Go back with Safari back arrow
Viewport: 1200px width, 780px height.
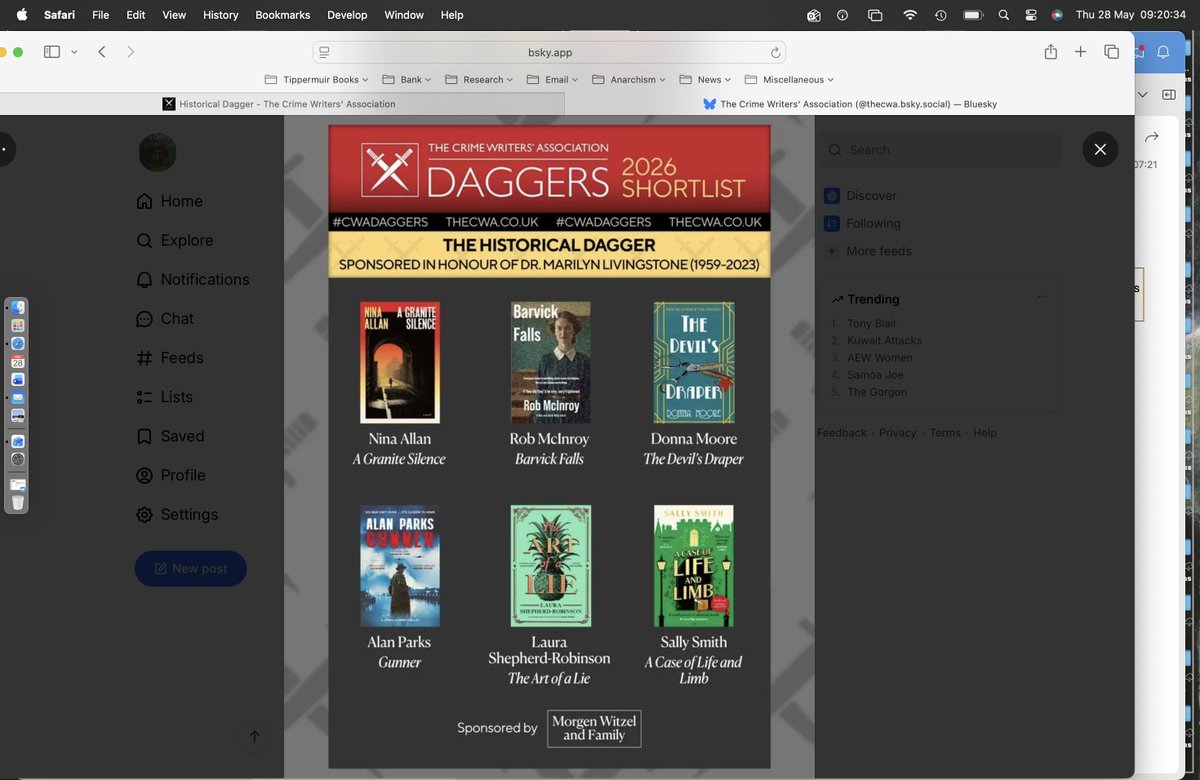(102, 52)
